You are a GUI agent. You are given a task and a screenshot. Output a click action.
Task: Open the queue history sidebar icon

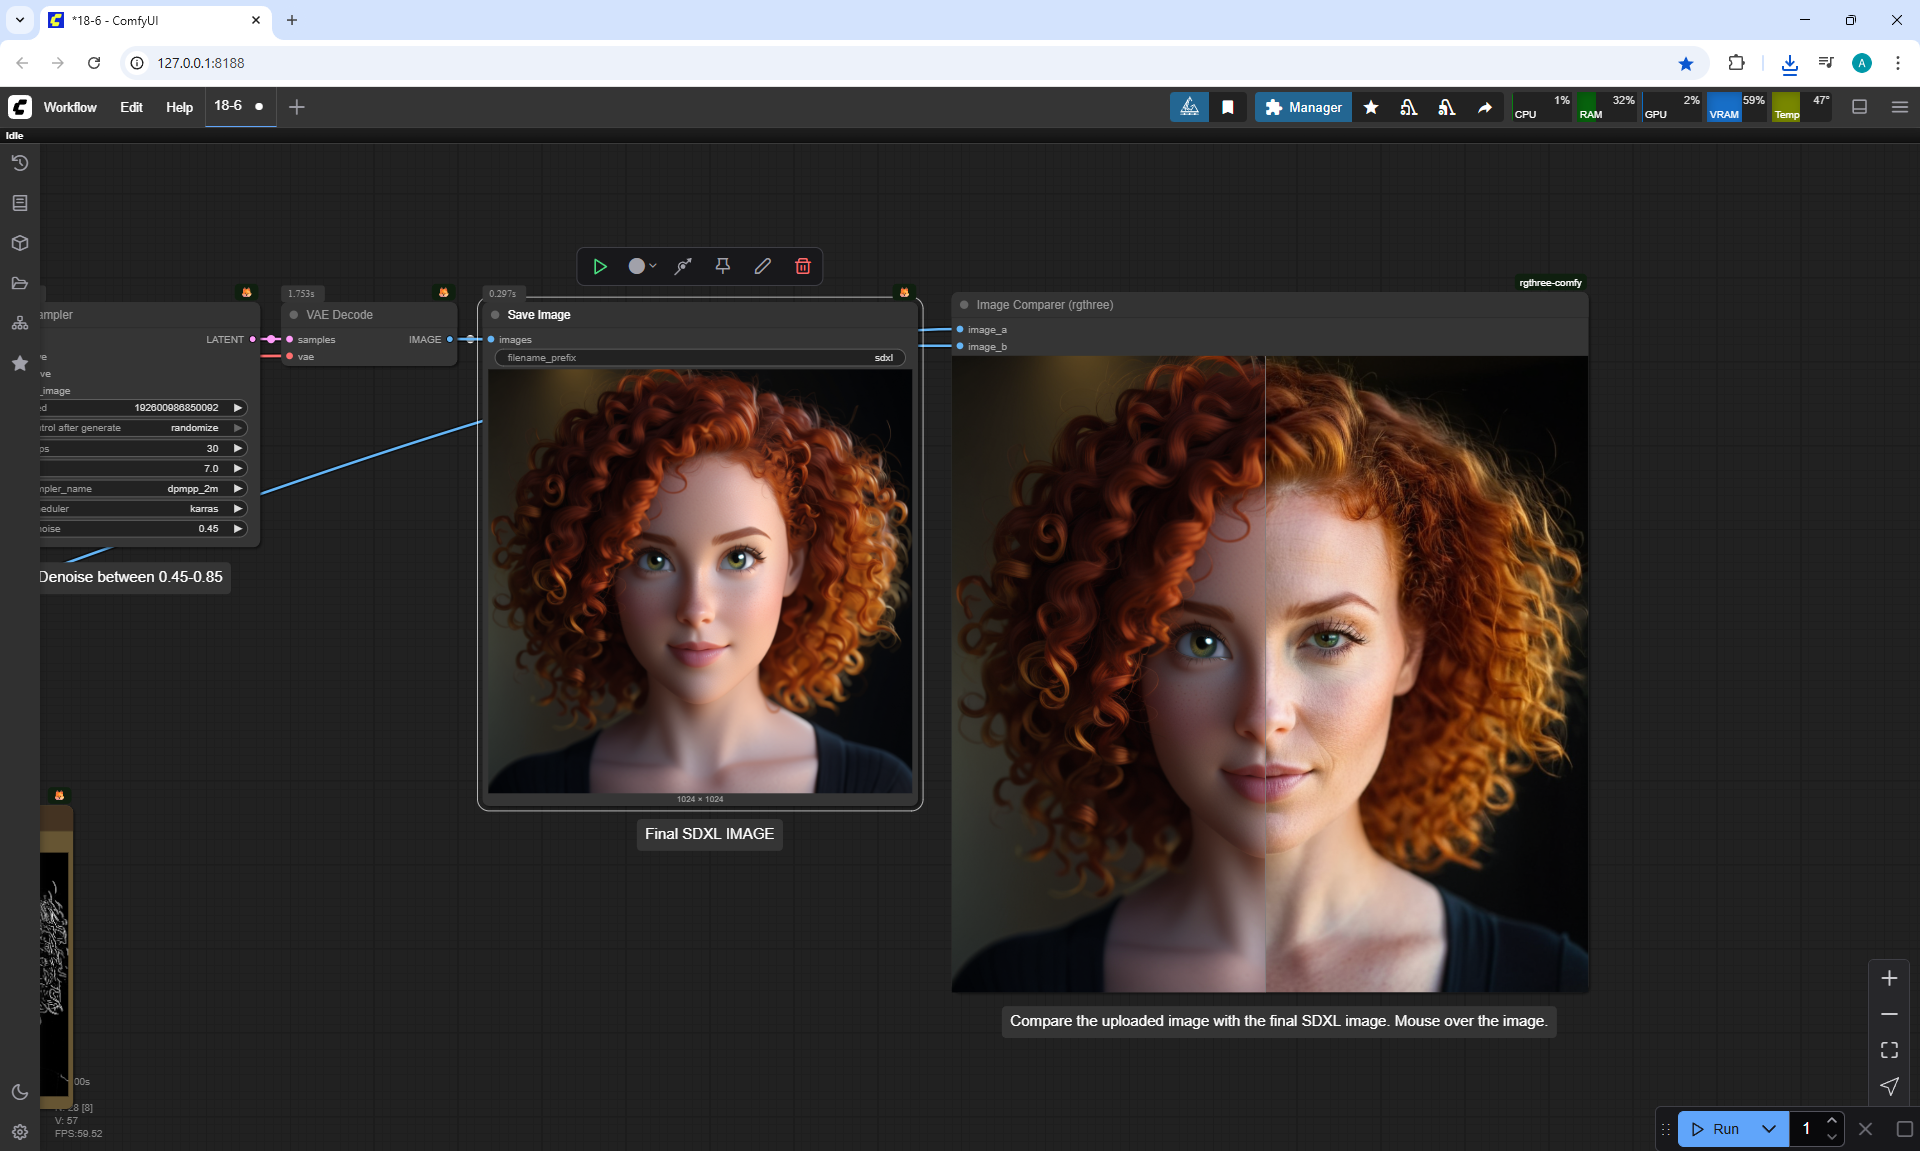click(x=19, y=163)
